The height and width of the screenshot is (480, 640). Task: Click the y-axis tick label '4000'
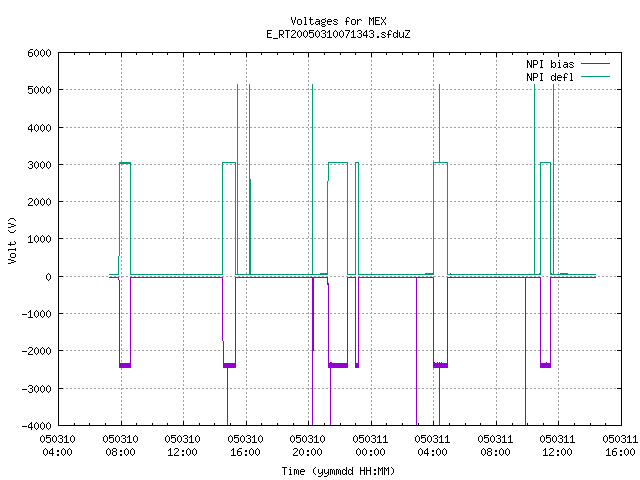[x=40, y=128]
